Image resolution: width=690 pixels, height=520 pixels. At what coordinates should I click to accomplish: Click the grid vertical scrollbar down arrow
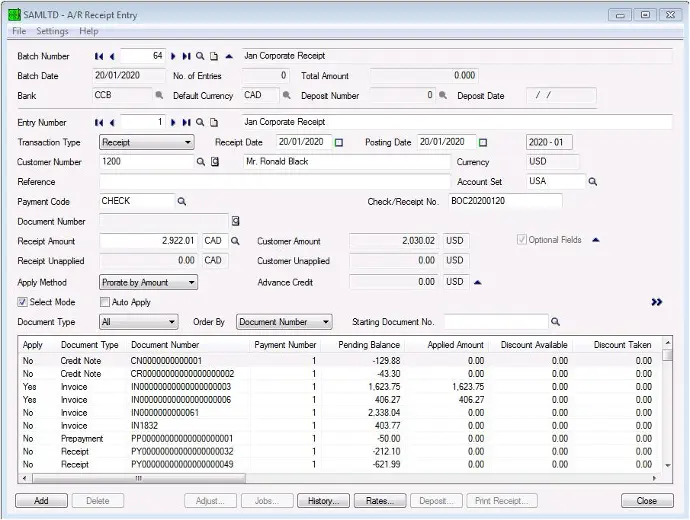coord(668,465)
